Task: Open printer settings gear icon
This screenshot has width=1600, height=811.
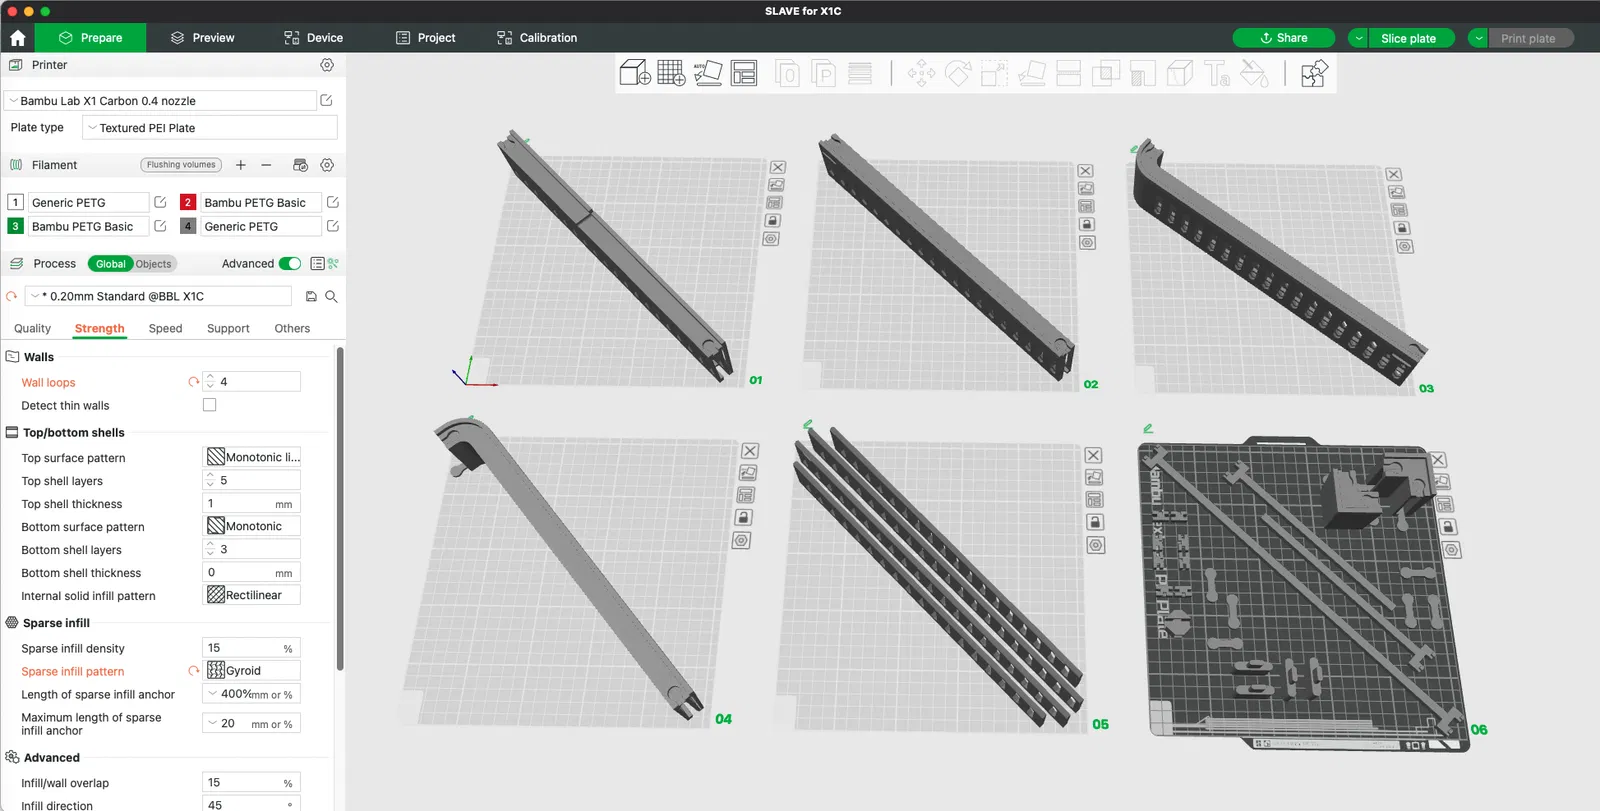Action: [327, 65]
